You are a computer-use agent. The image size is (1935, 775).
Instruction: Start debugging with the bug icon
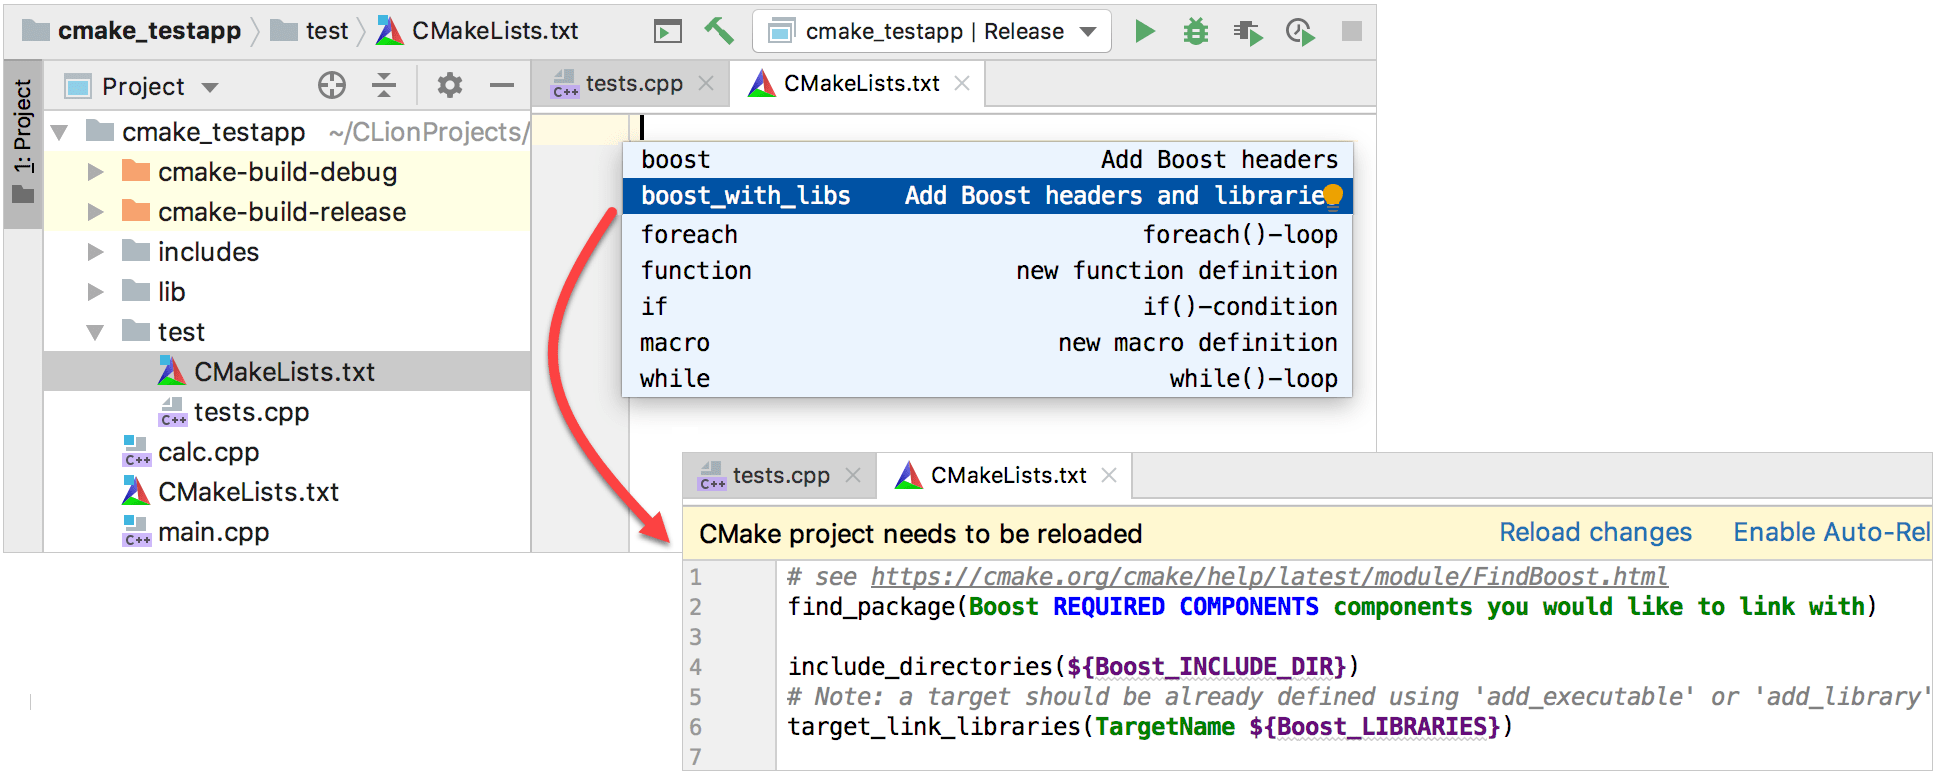pos(1195,32)
